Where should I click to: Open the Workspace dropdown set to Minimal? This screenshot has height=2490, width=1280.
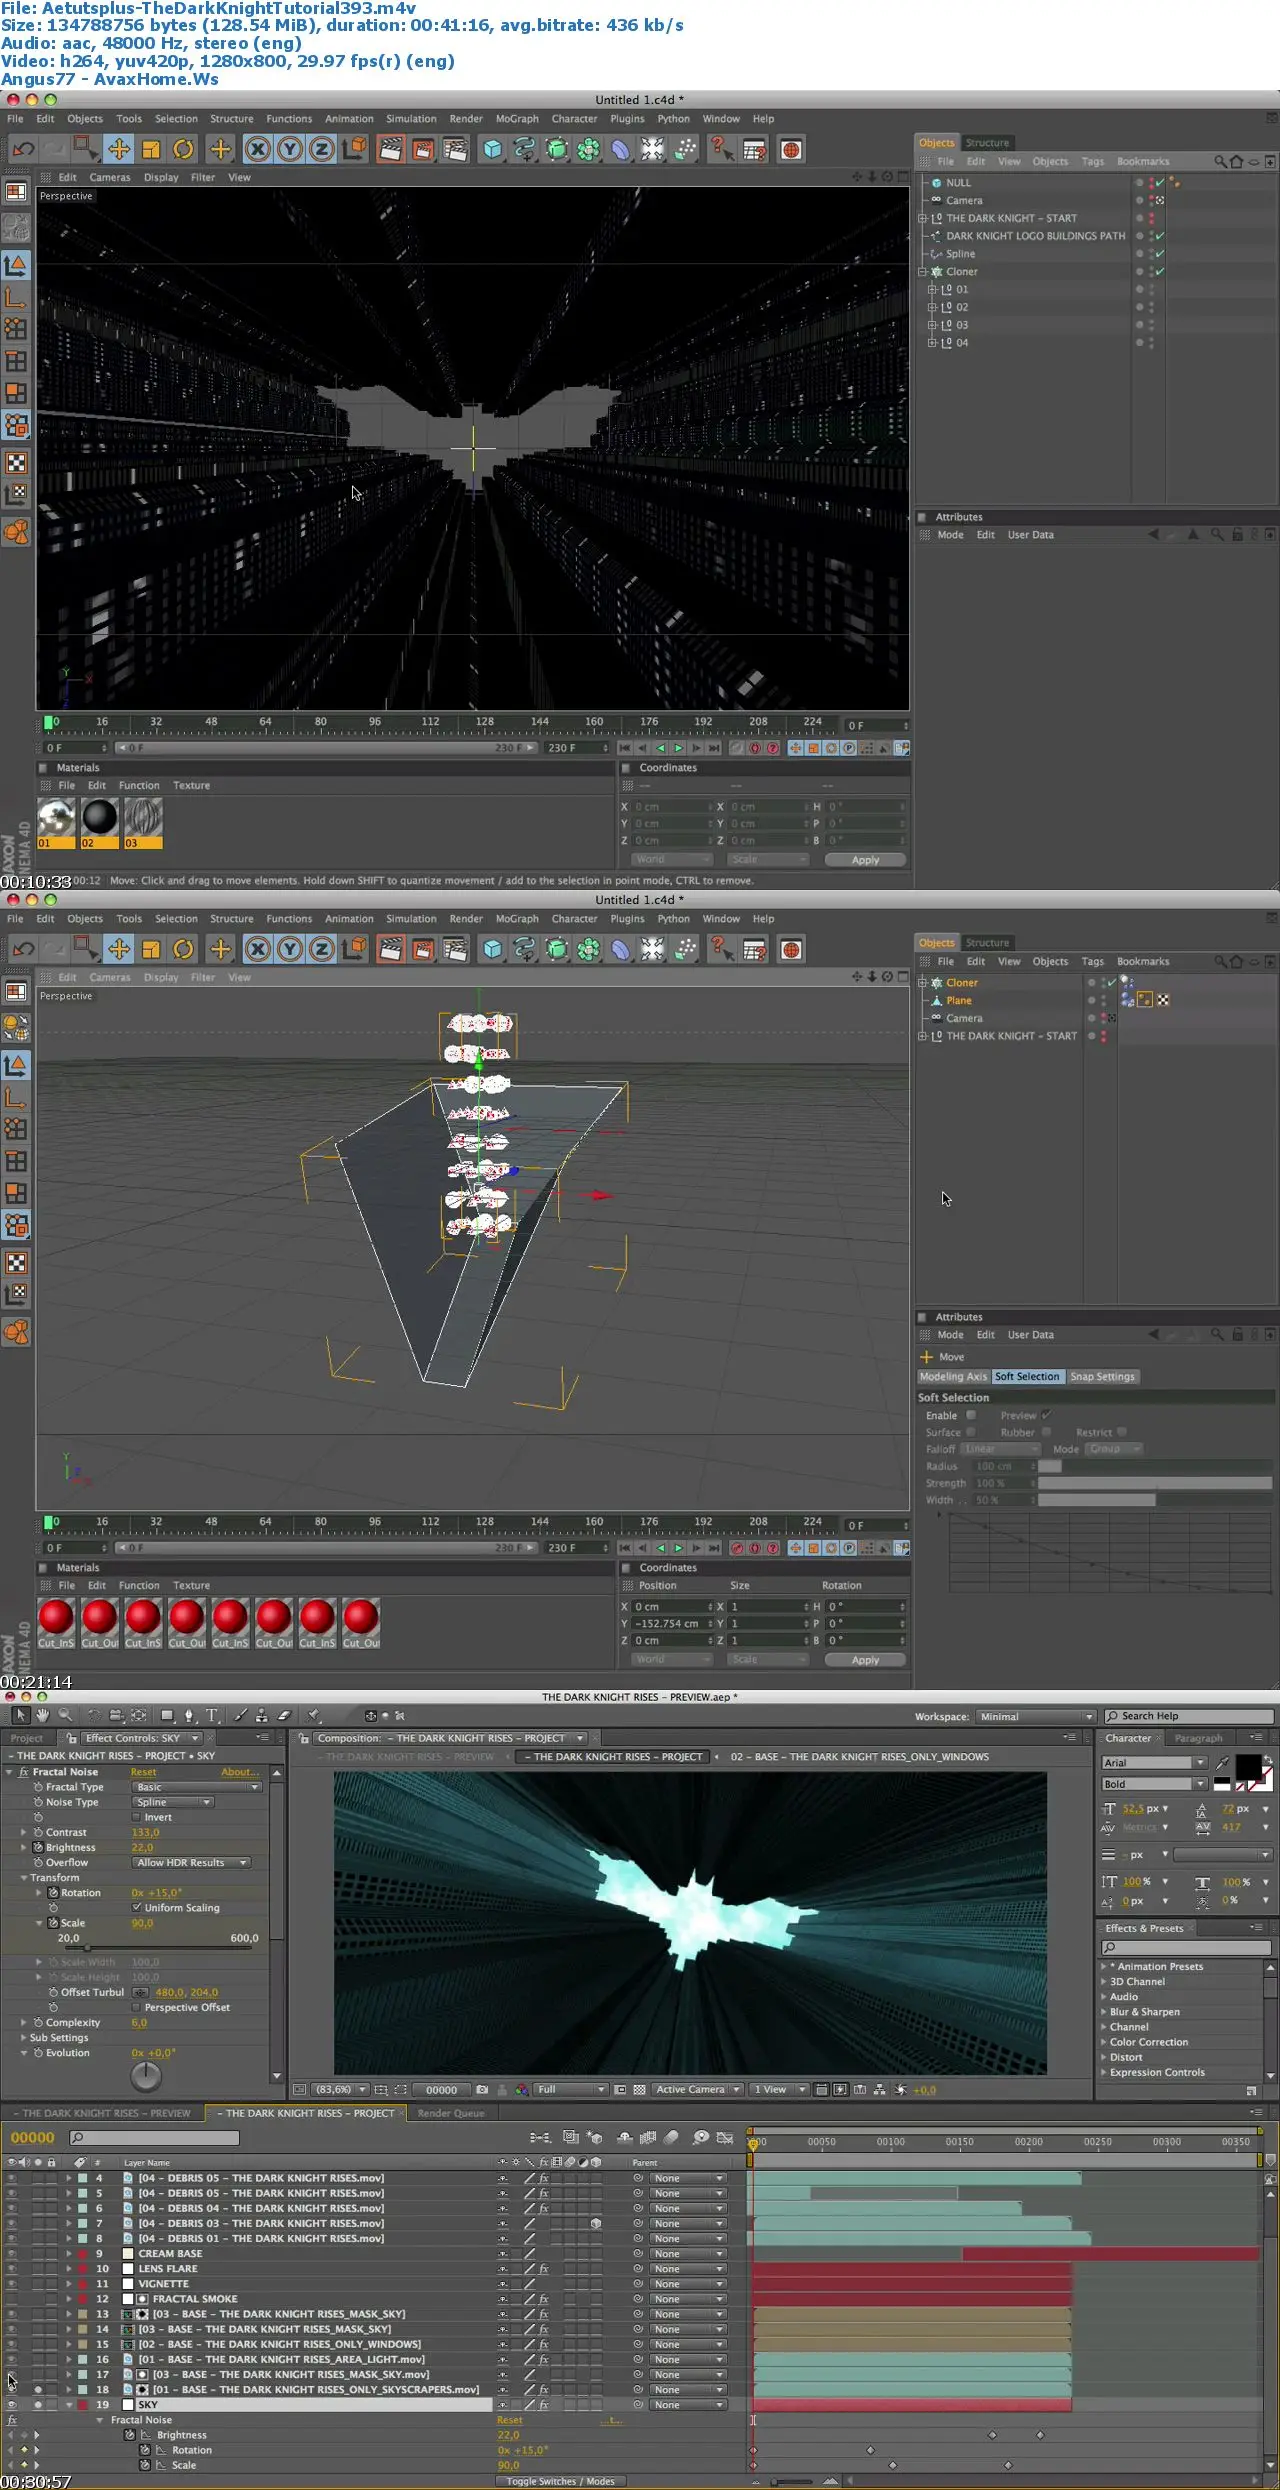point(1036,1716)
